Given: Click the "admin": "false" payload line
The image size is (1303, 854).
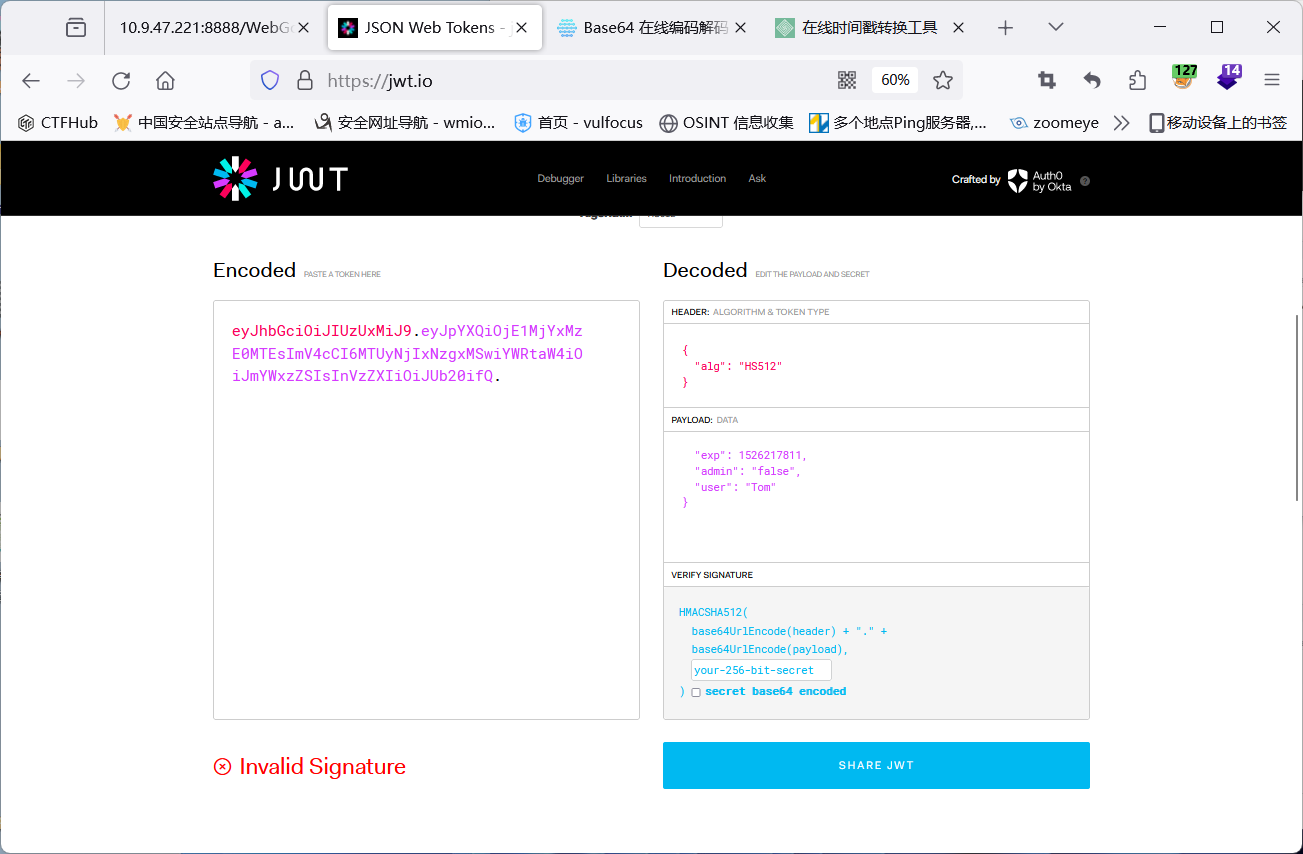Looking at the screenshot, I should point(748,471).
